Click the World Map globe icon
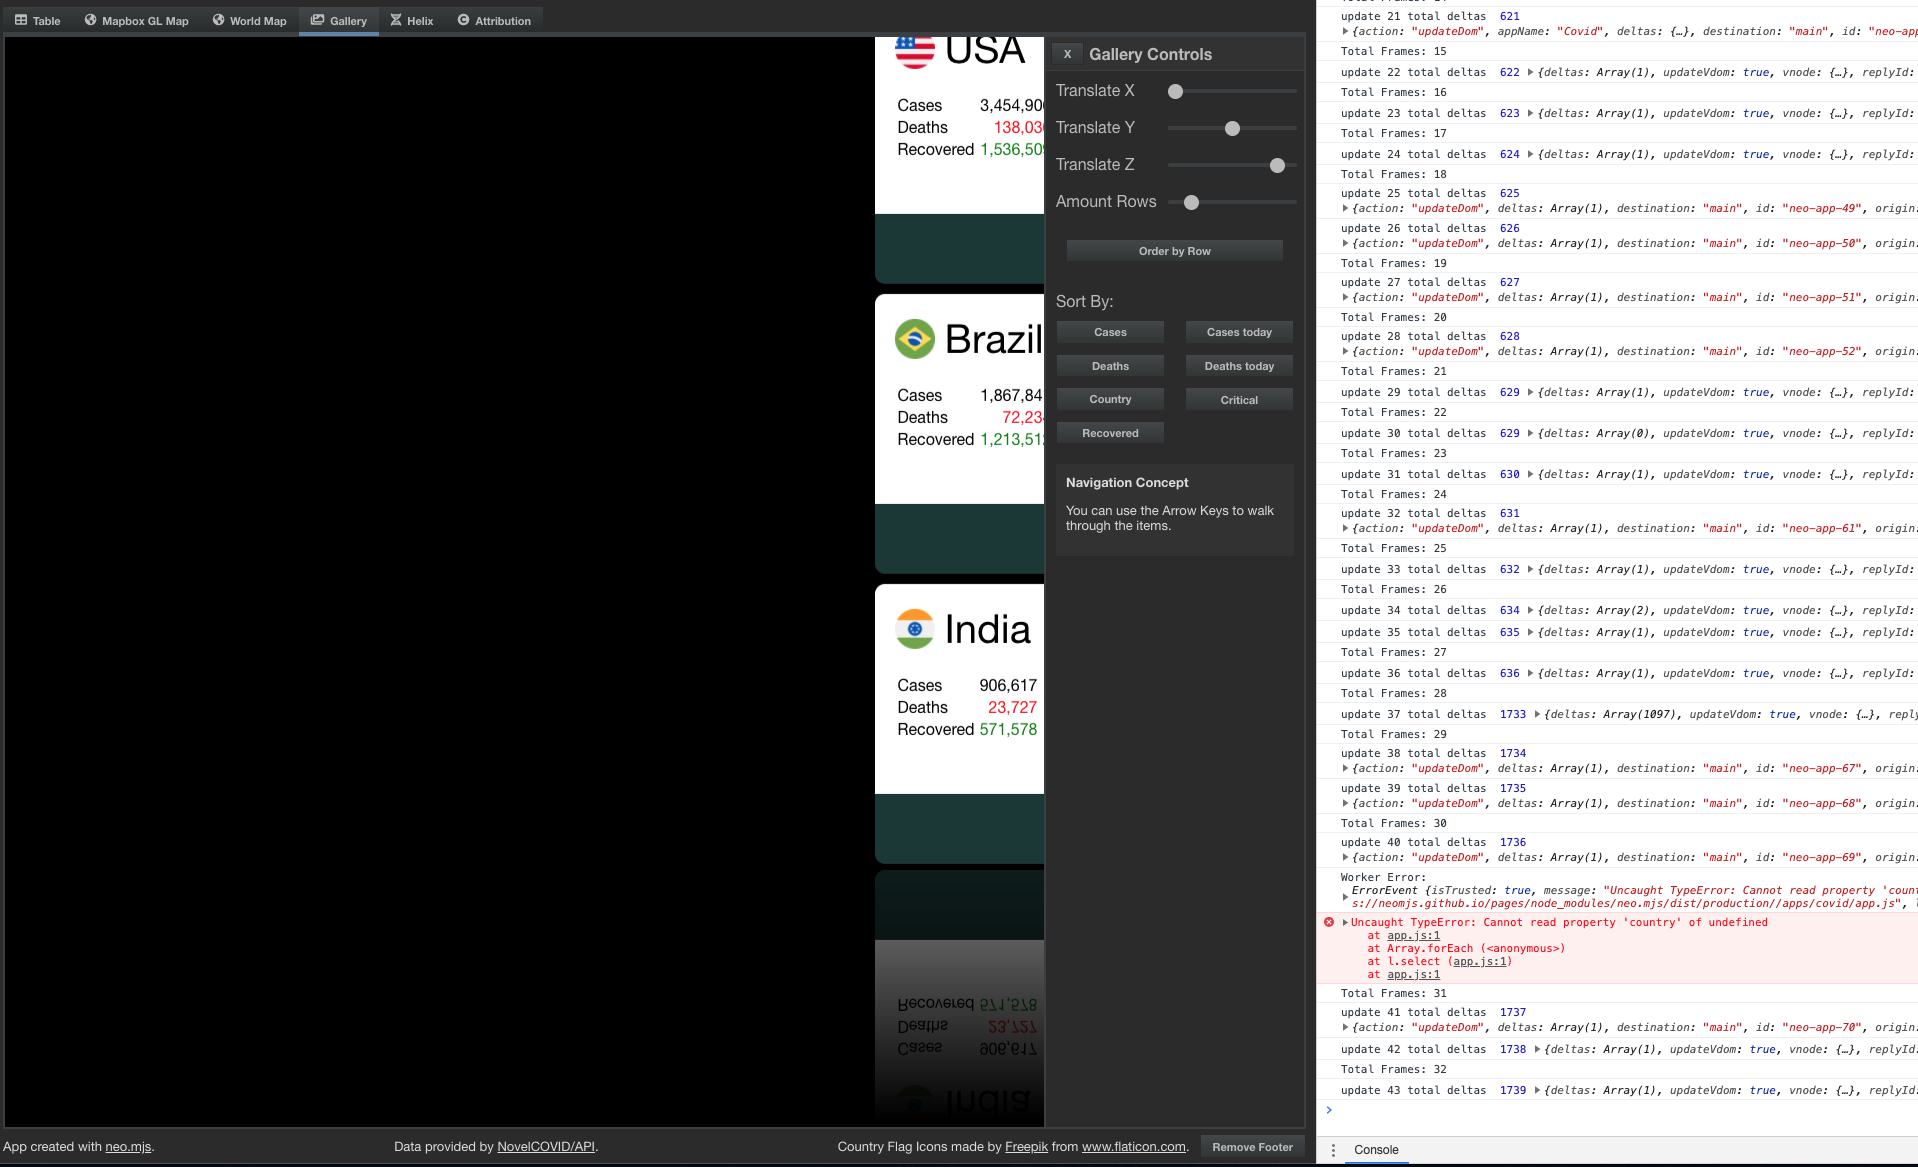The width and height of the screenshot is (1918, 1167). pyautogui.click(x=218, y=20)
